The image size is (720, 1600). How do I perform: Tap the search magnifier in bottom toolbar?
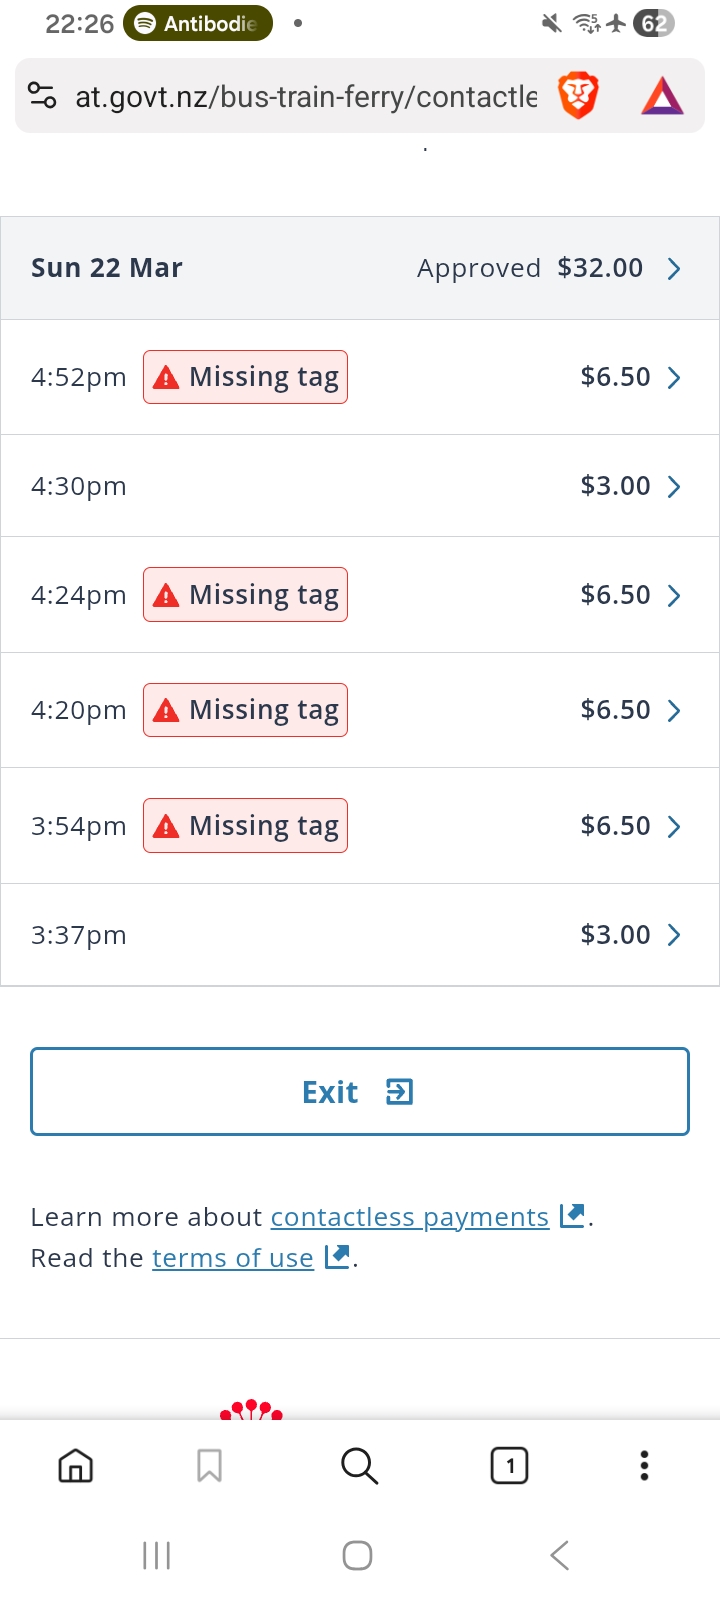tap(360, 1466)
